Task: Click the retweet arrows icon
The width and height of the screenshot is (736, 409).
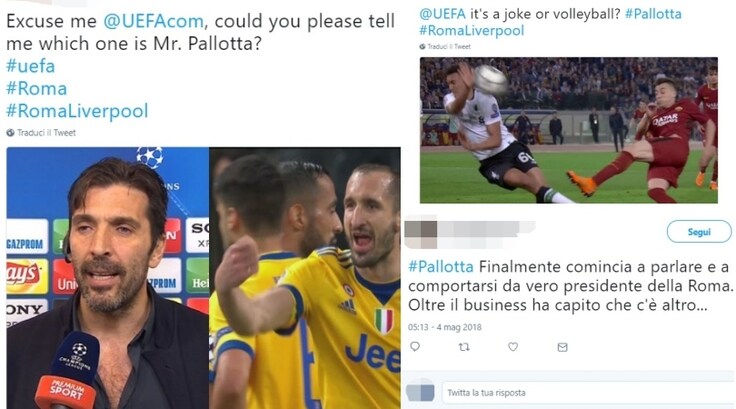Action: [x=464, y=347]
